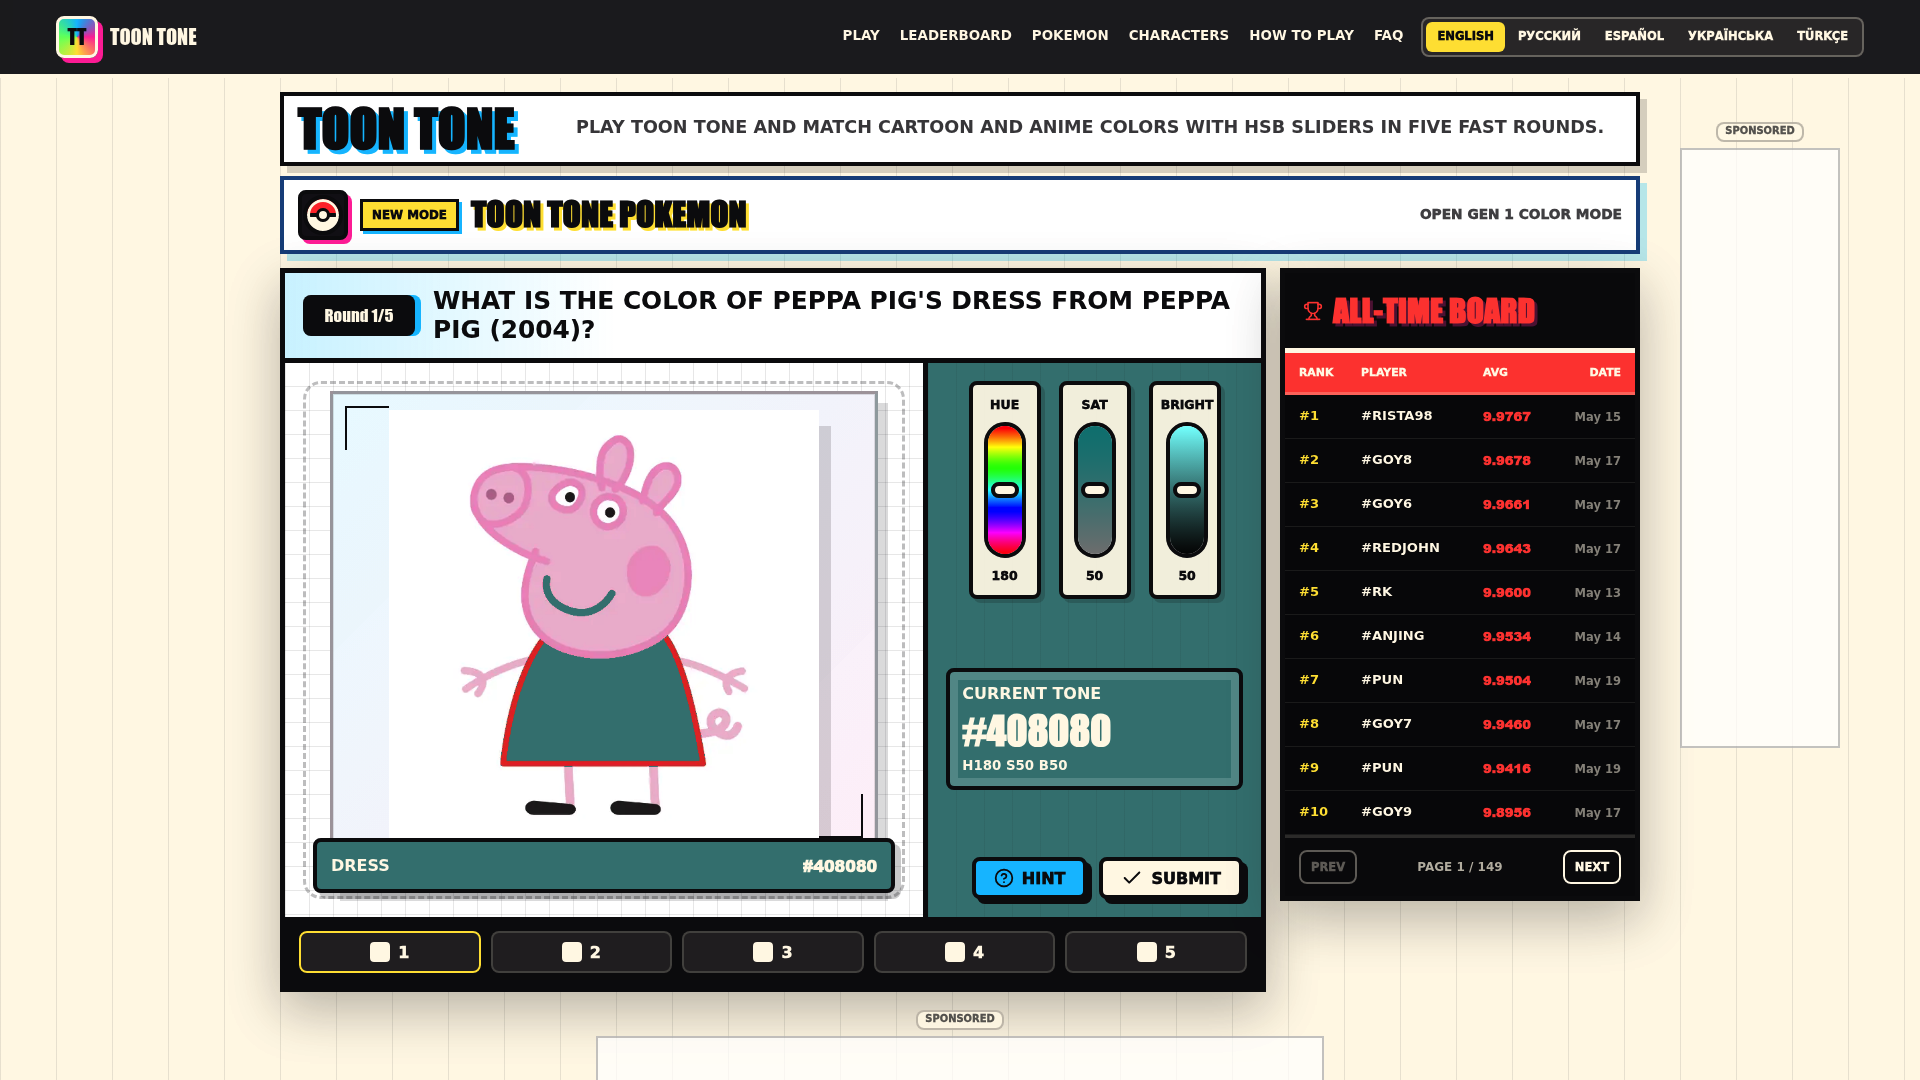Click the Toon Tone Pokemon title

click(608, 215)
